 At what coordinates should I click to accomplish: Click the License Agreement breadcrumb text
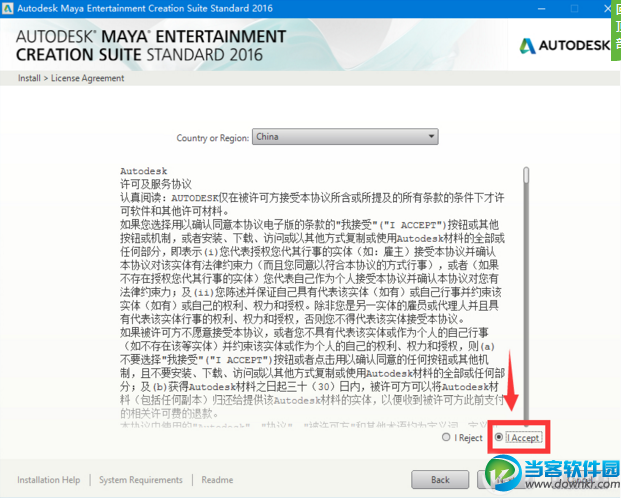pos(88,78)
